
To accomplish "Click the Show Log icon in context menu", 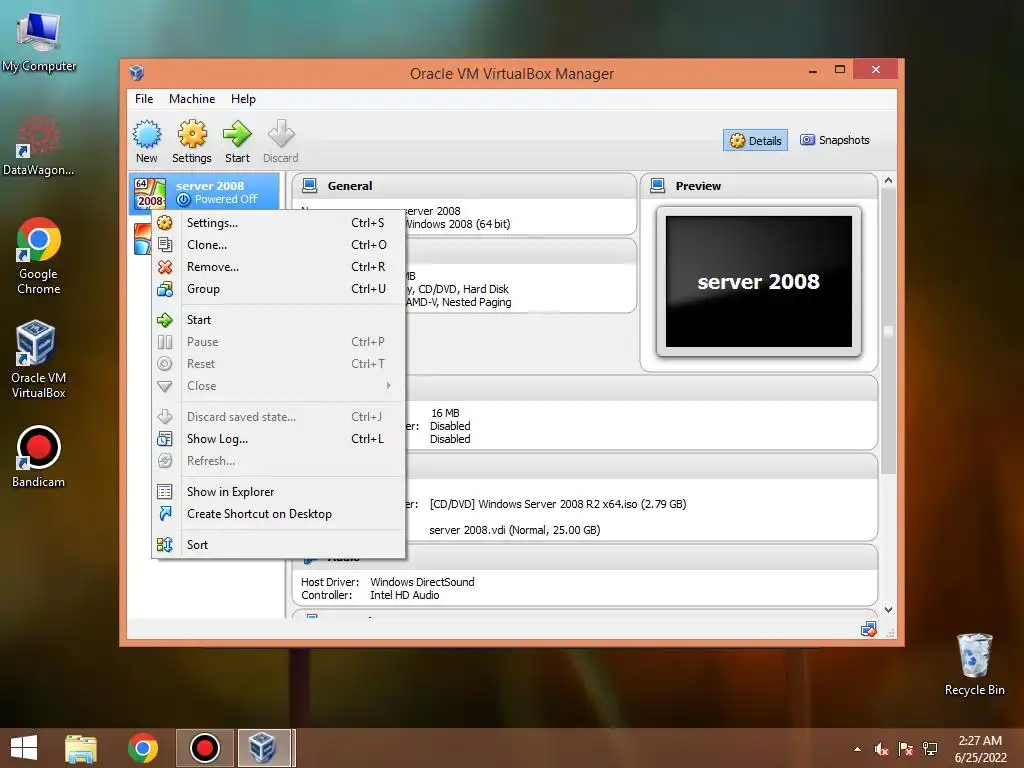I will pyautogui.click(x=165, y=439).
